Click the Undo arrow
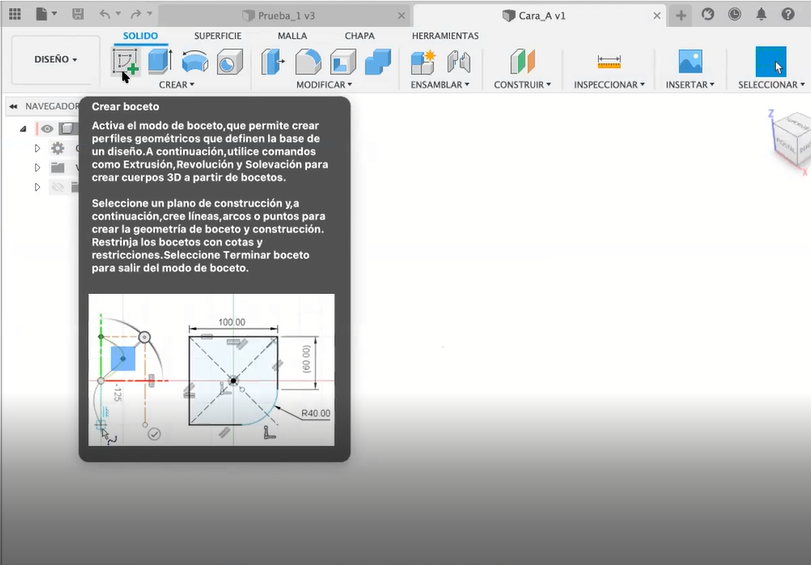The height and width of the screenshot is (565, 811). point(105,14)
